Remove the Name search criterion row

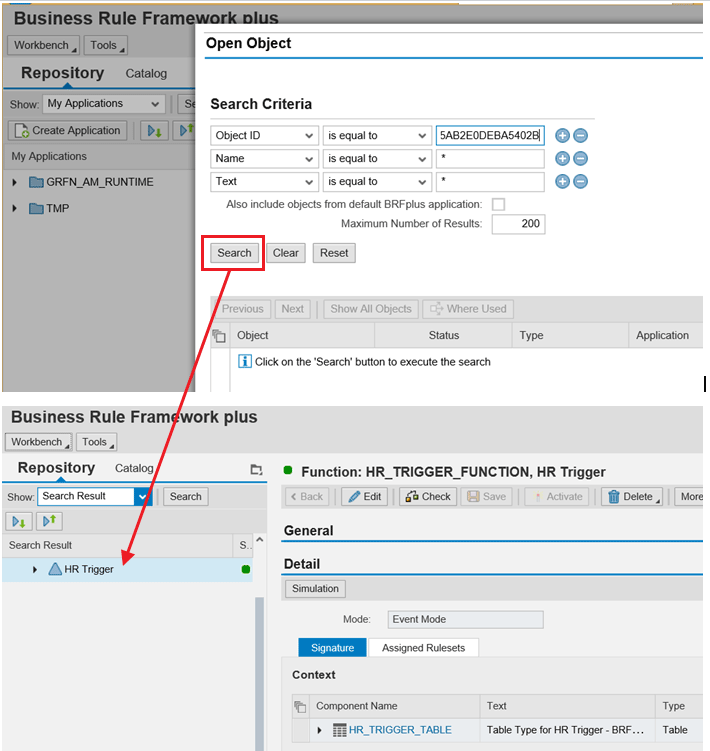pyautogui.click(x=581, y=159)
